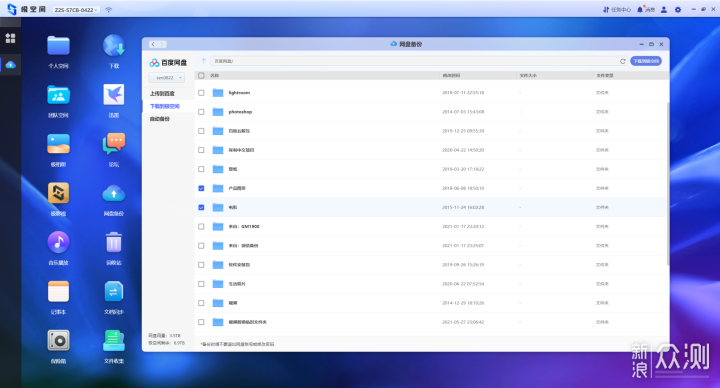
Task: Sort by the file type column header
Action: (605, 75)
